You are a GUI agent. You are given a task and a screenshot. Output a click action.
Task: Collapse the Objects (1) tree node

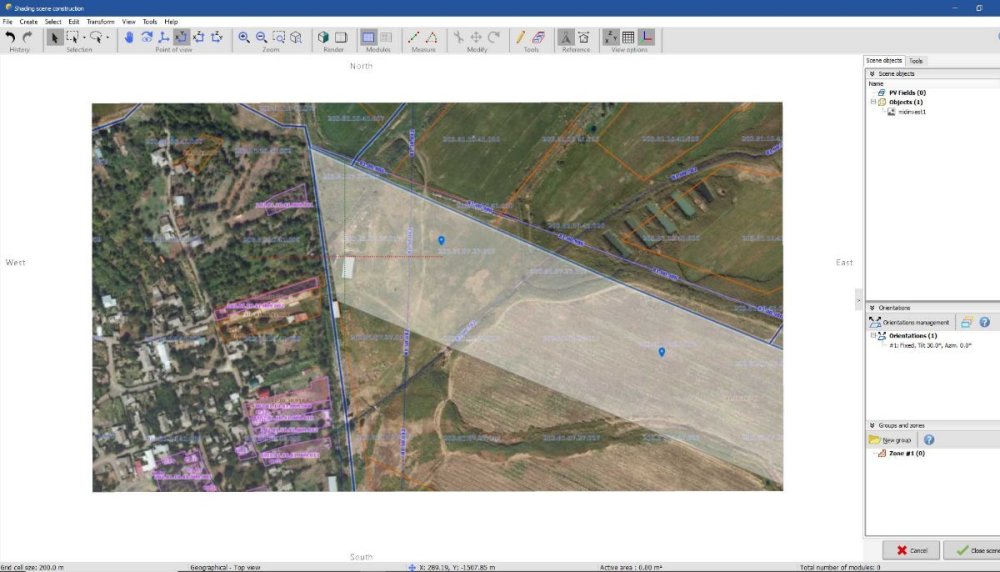click(x=873, y=102)
